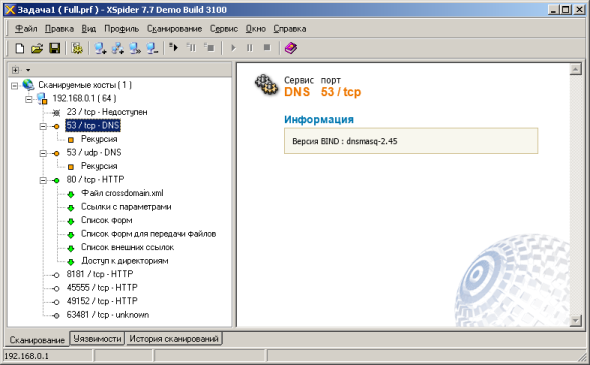Click the globe icon of Сканируемые хосты
The image size is (590, 365).
pyautogui.click(x=28, y=85)
